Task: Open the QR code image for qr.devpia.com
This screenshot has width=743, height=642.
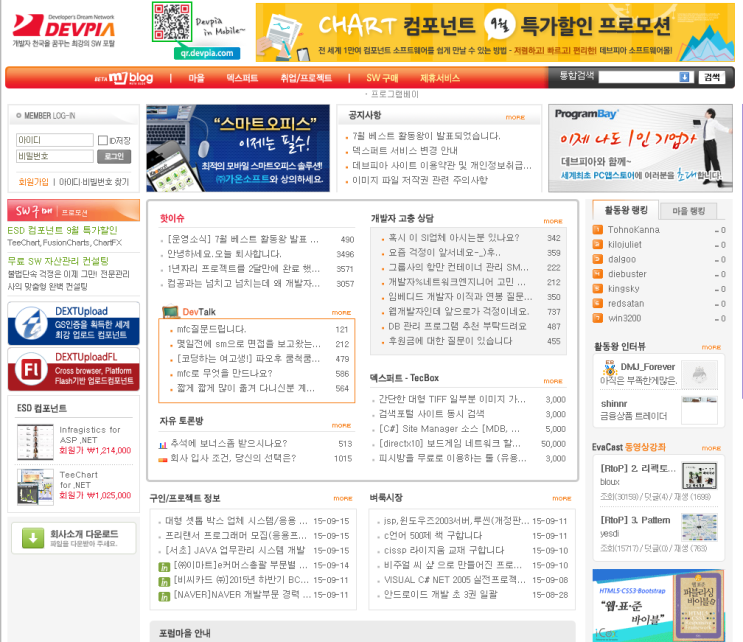Action: (172, 22)
